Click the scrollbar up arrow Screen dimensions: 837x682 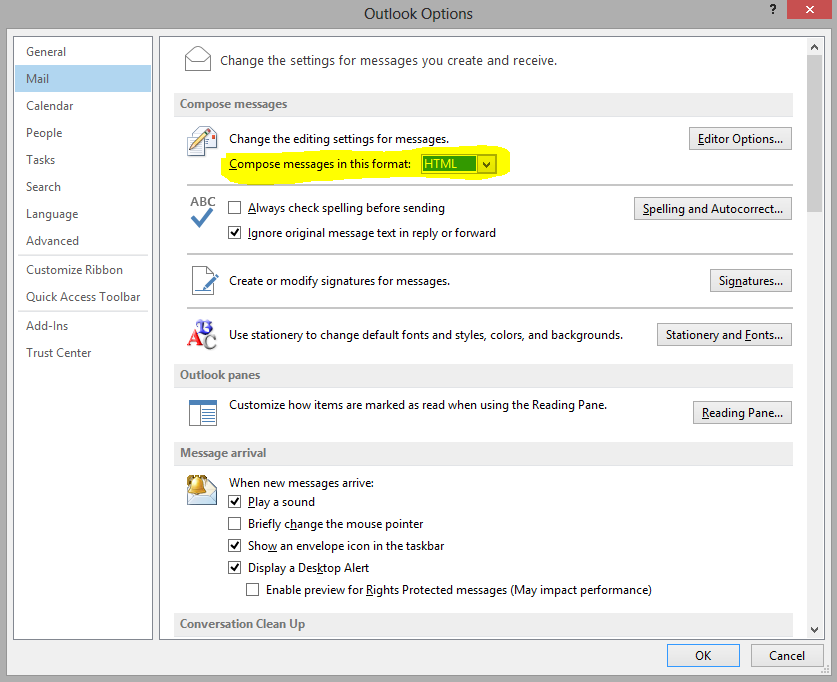(814, 47)
